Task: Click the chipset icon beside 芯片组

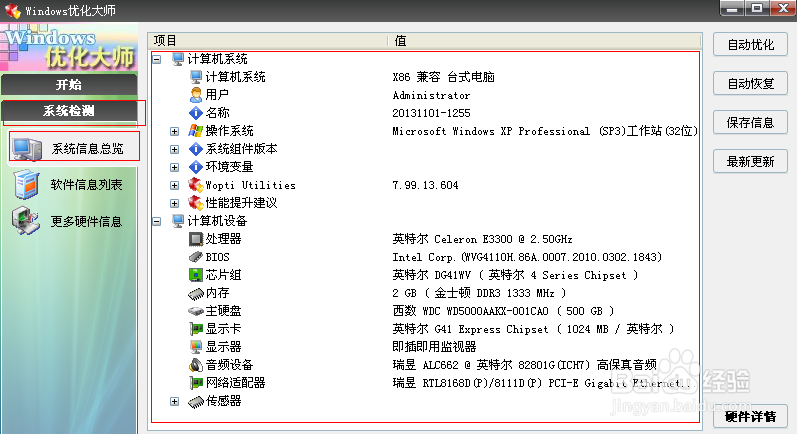Action: (x=196, y=275)
